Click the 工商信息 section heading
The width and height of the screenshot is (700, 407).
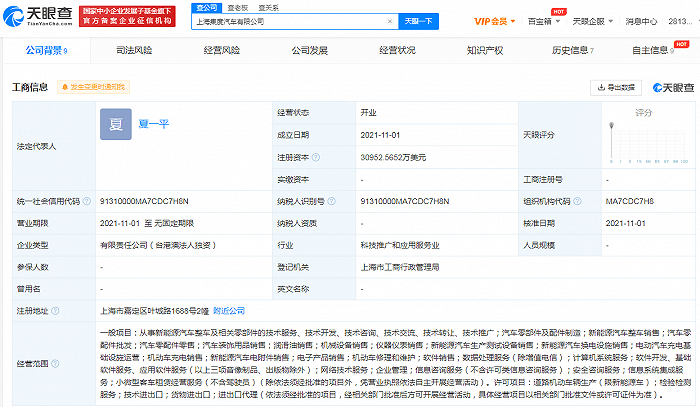tap(30, 87)
